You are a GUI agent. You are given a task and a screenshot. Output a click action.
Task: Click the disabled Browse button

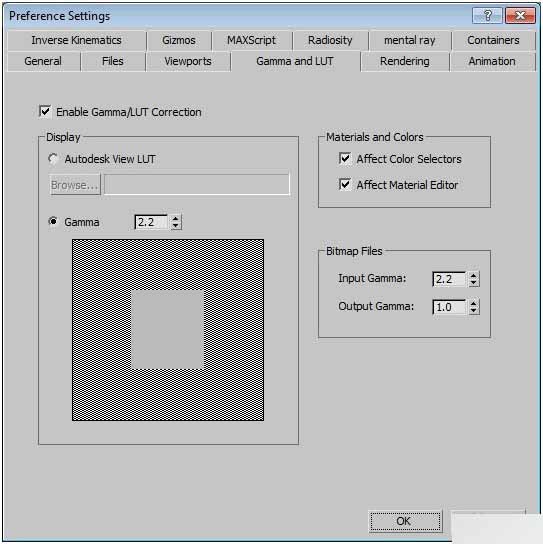pos(75,185)
